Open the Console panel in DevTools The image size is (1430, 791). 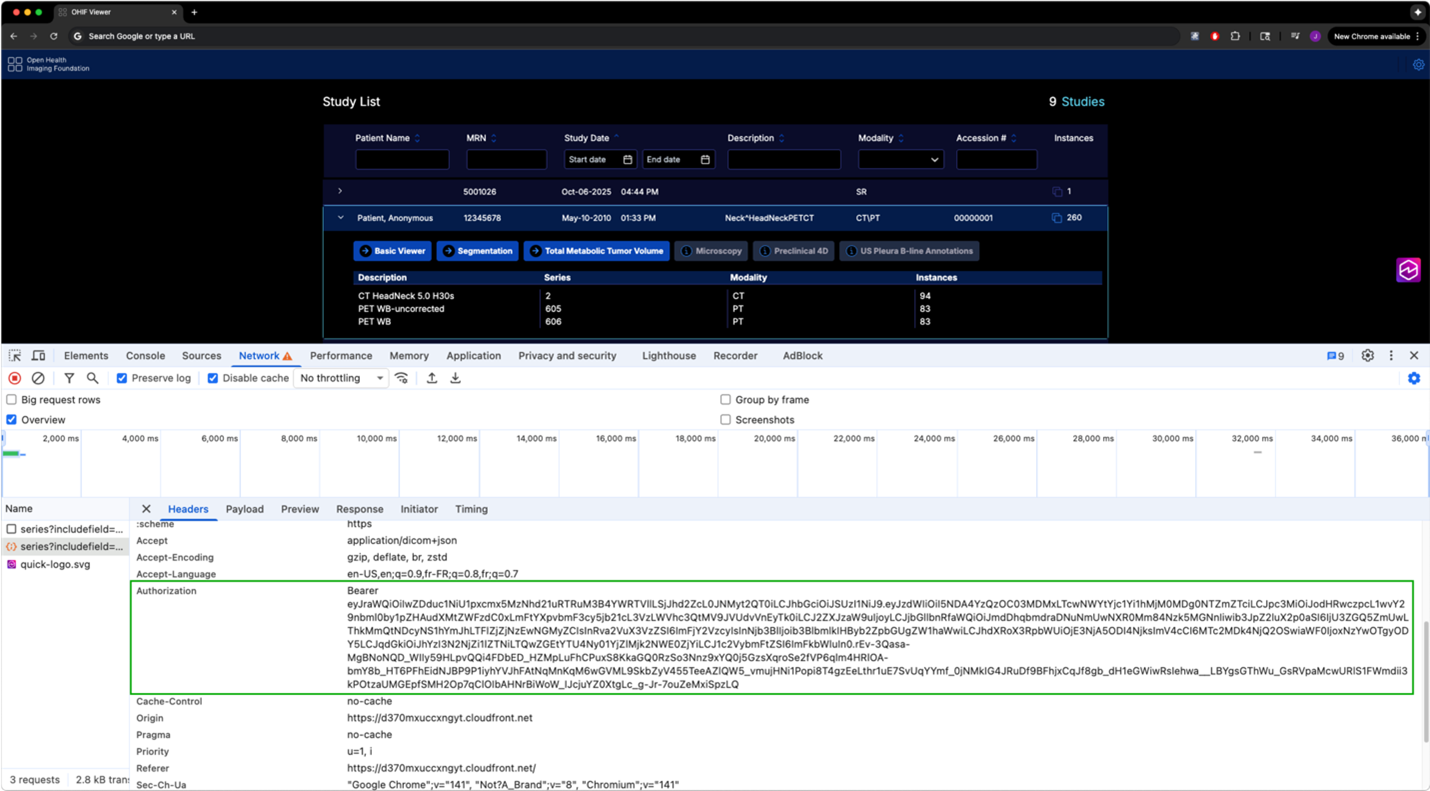click(145, 355)
